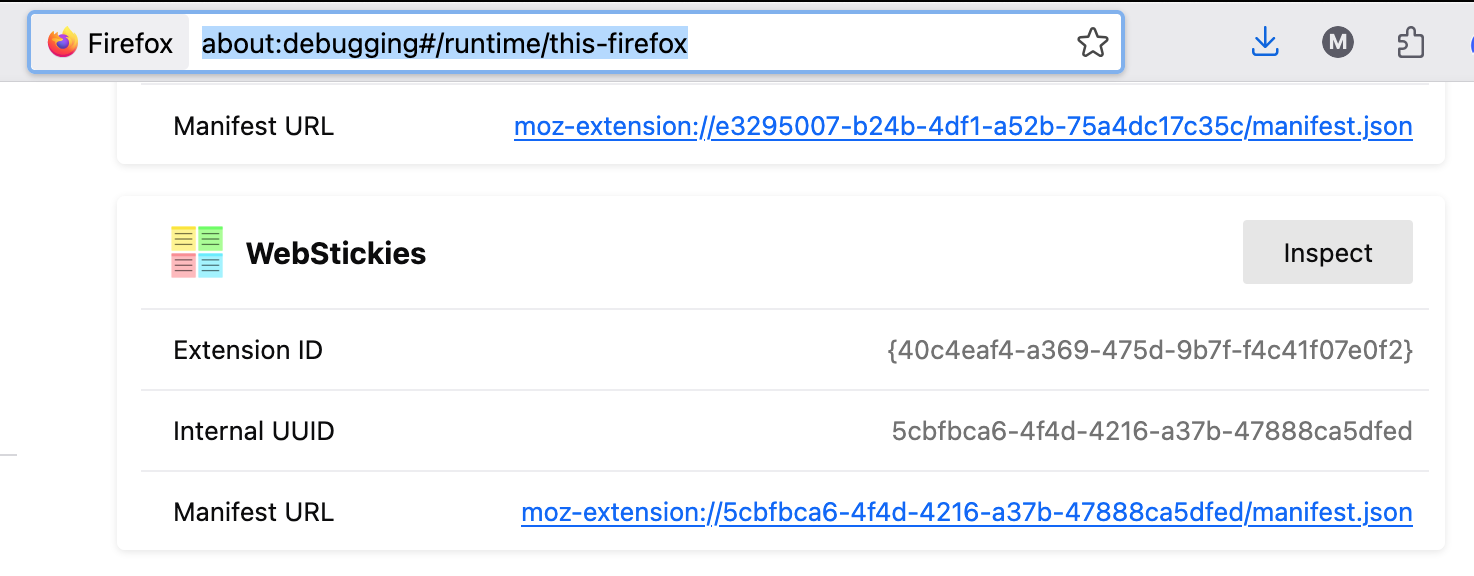
Task: Click the Internal UUID value 5cbfbca6
Action: pyautogui.click(x=1151, y=431)
